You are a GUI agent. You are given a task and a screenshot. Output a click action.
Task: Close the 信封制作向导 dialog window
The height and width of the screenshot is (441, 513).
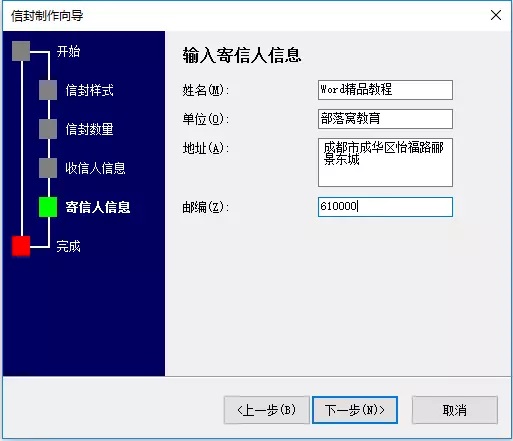[496, 15]
